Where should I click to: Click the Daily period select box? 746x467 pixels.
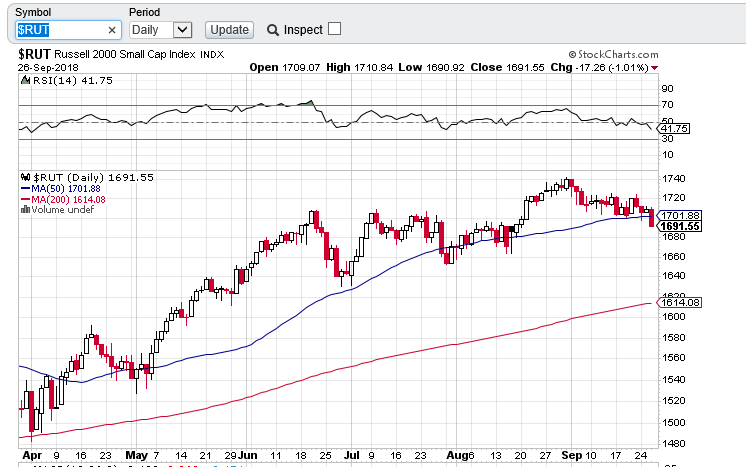pyautogui.click(x=161, y=30)
